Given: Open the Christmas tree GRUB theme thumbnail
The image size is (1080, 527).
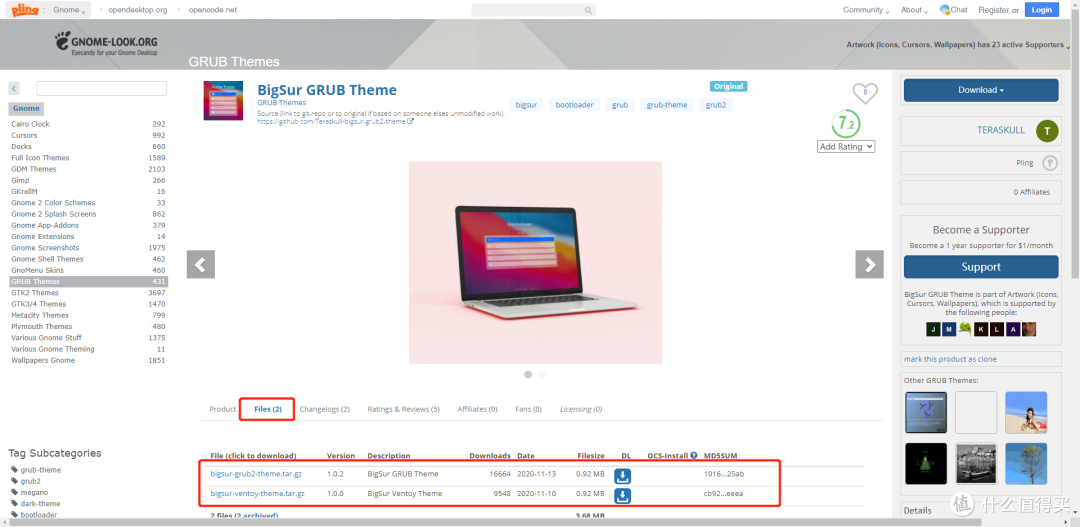Looking at the screenshot, I should (925, 464).
